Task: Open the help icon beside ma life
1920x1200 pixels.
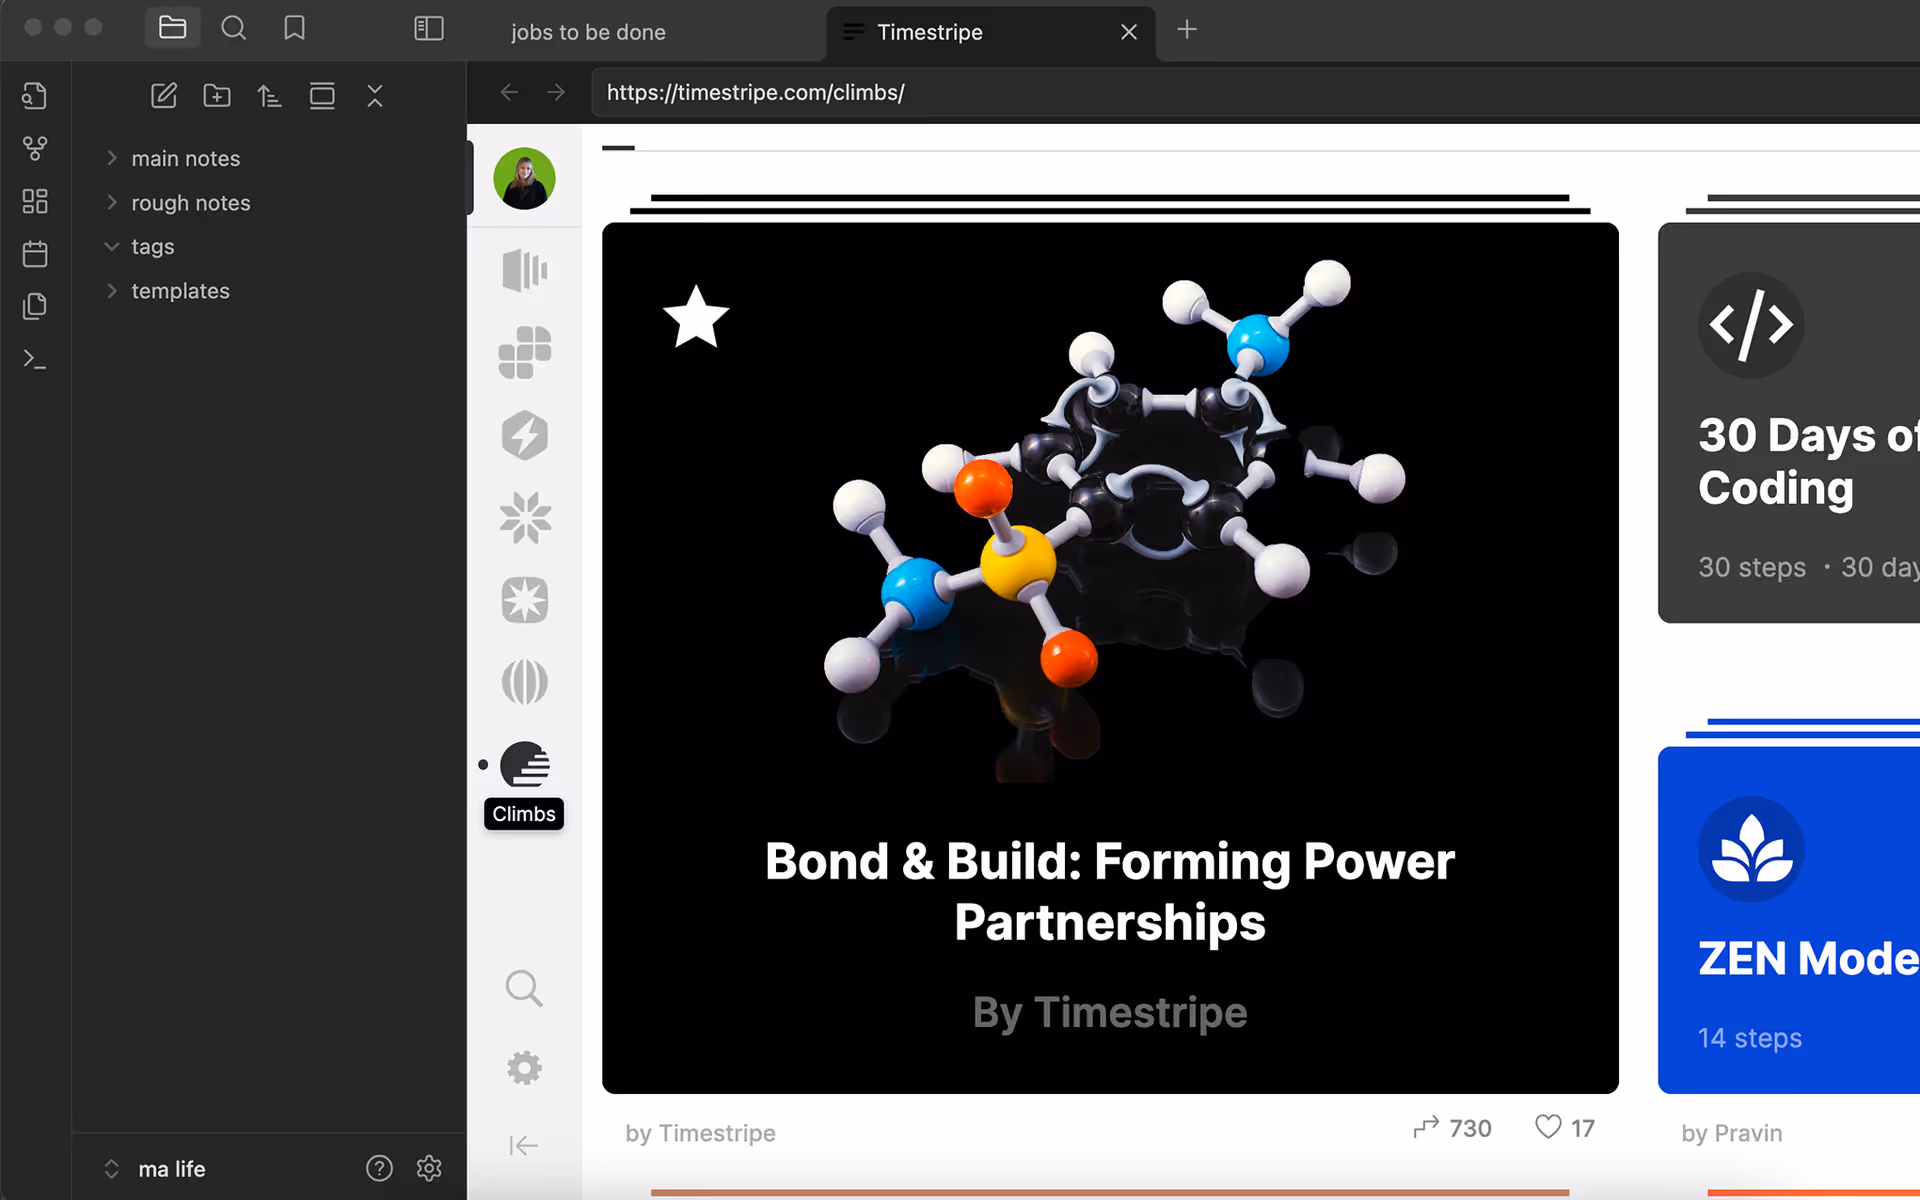Action: (379, 1168)
